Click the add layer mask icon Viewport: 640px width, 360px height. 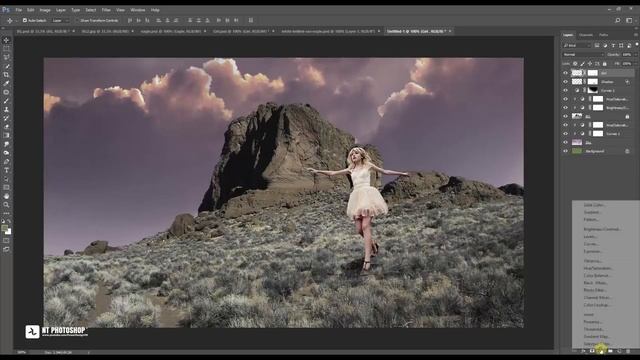[592, 351]
